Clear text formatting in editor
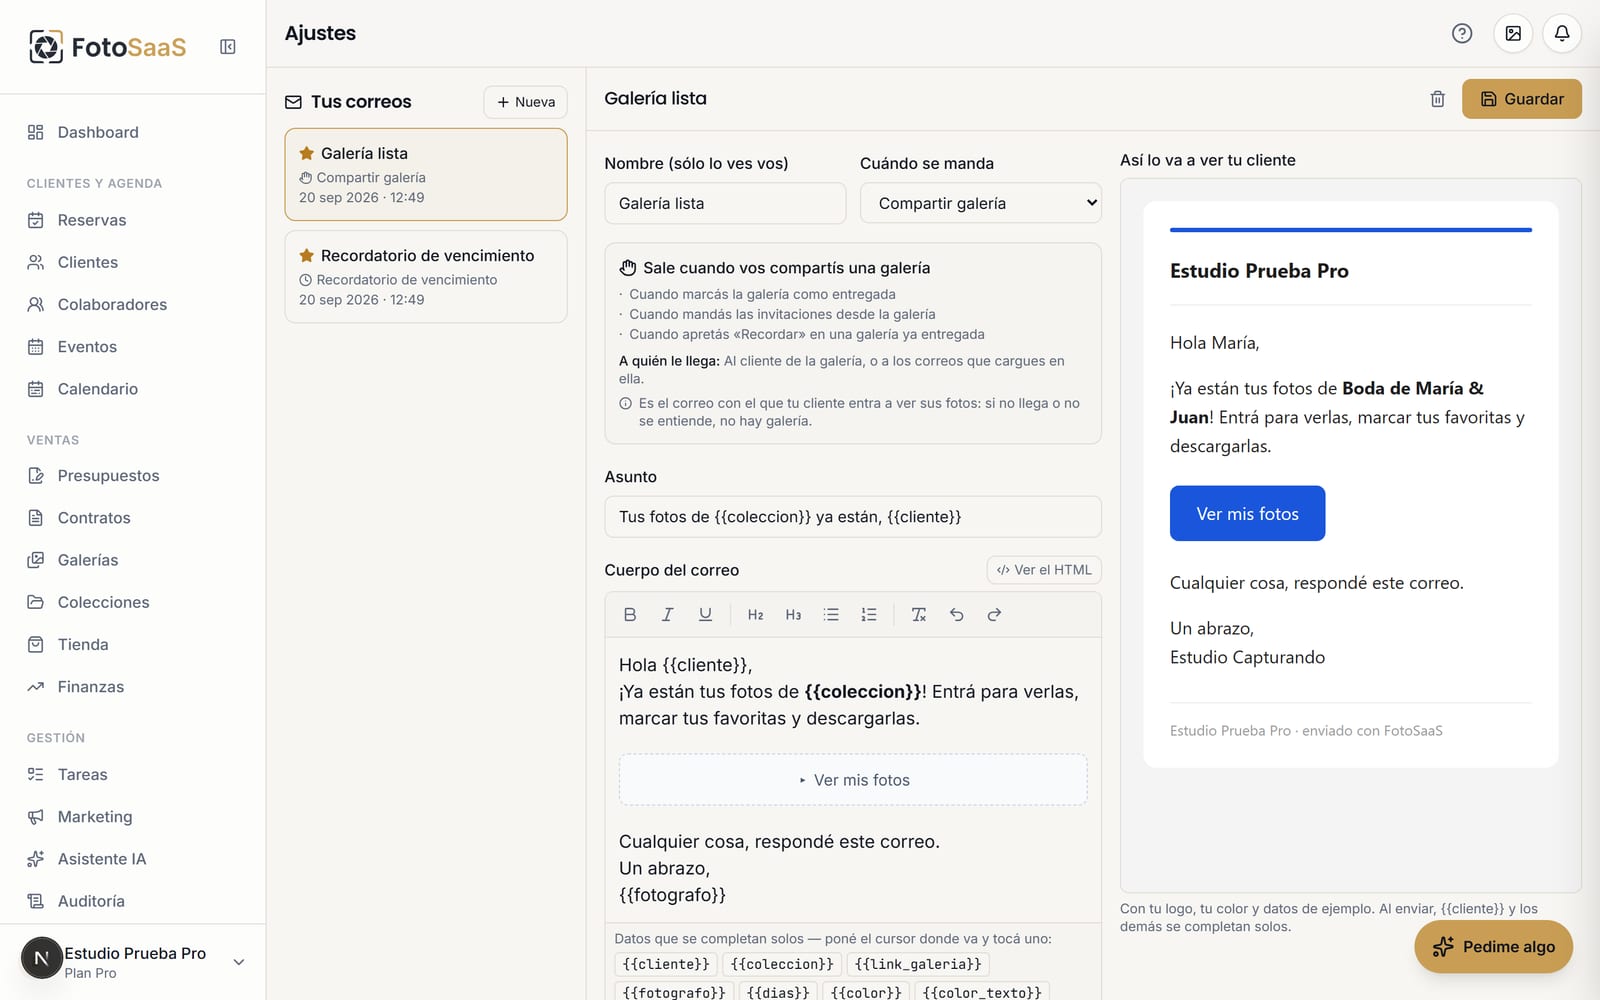This screenshot has height=1000, width=1600. click(x=919, y=615)
